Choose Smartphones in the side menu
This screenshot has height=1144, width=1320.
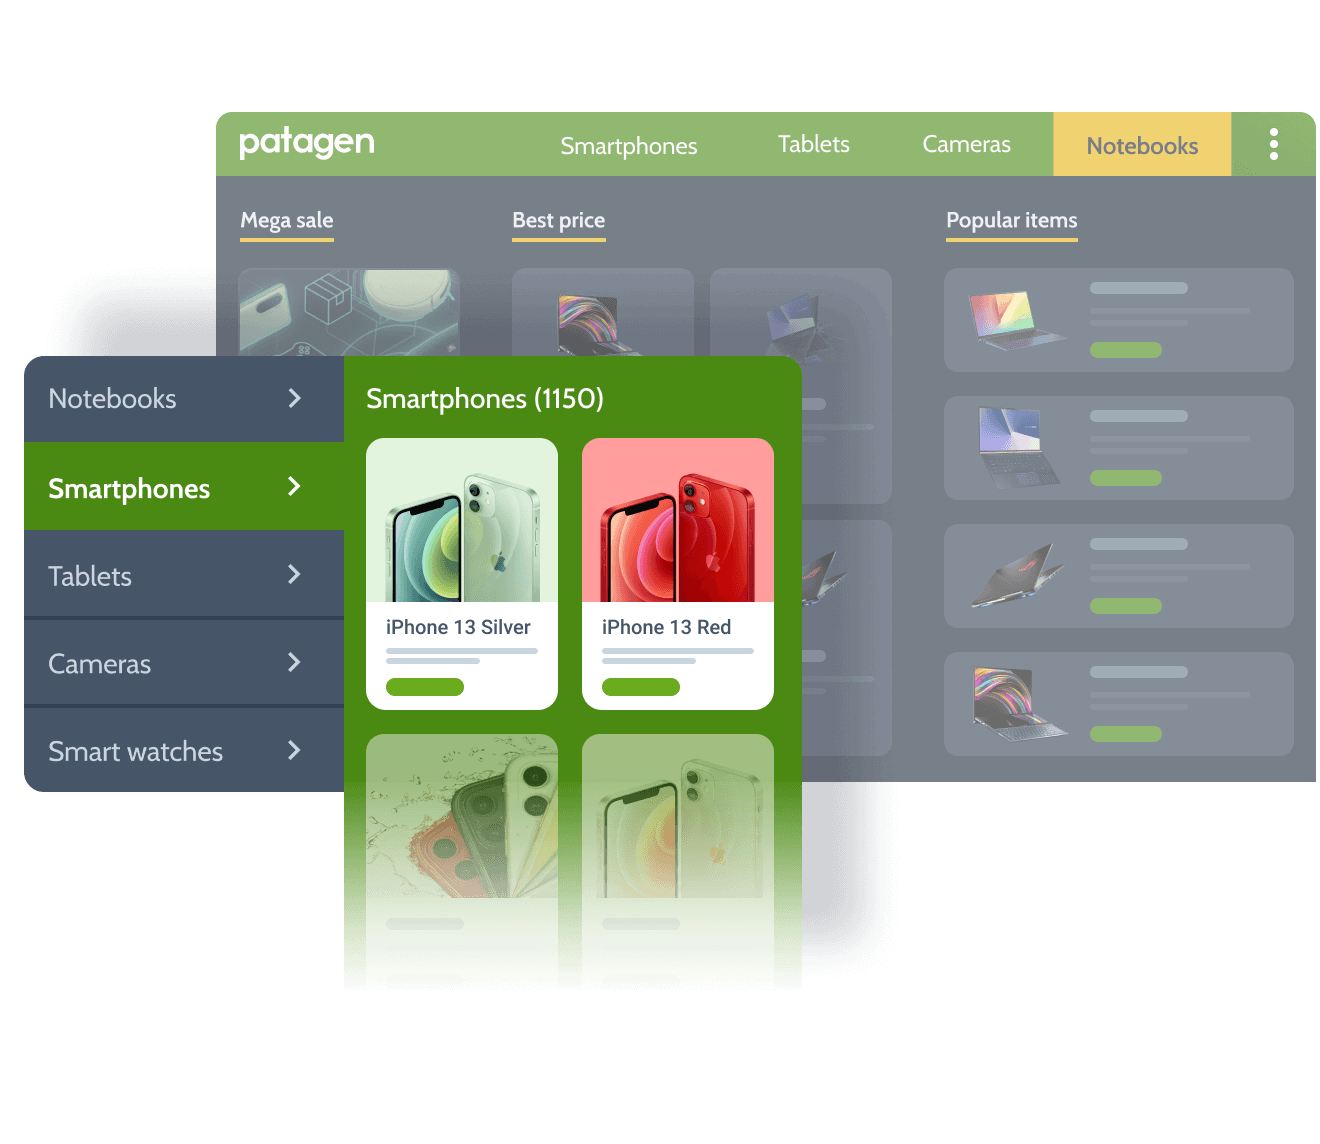184,486
